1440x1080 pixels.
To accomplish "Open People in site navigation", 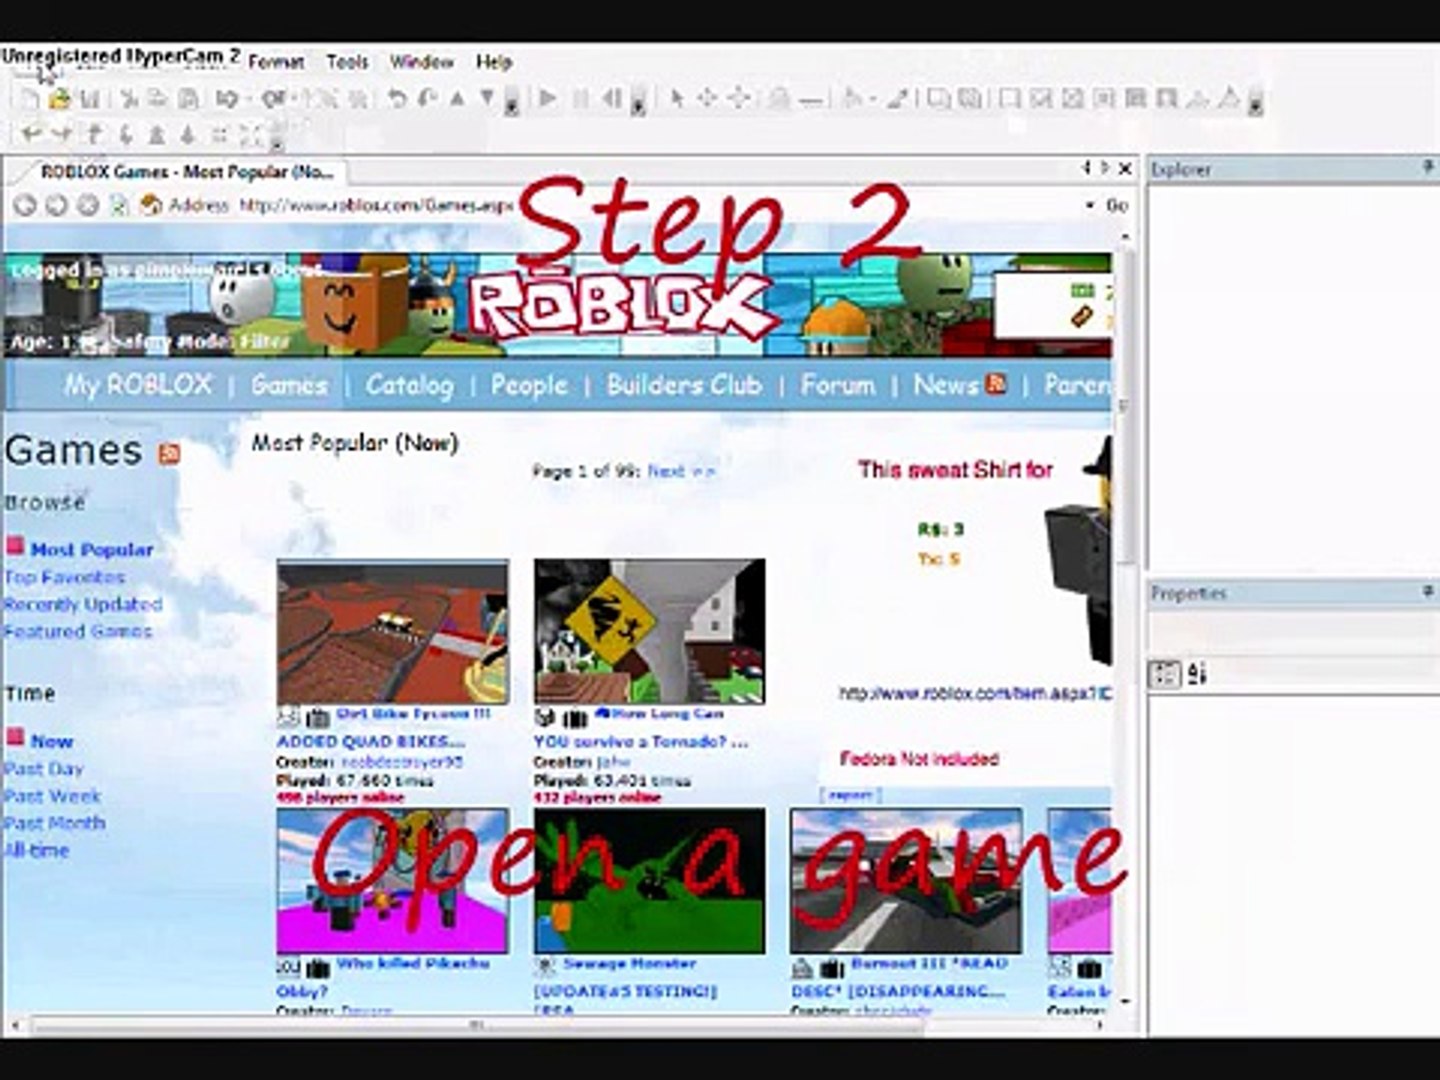I will [528, 385].
